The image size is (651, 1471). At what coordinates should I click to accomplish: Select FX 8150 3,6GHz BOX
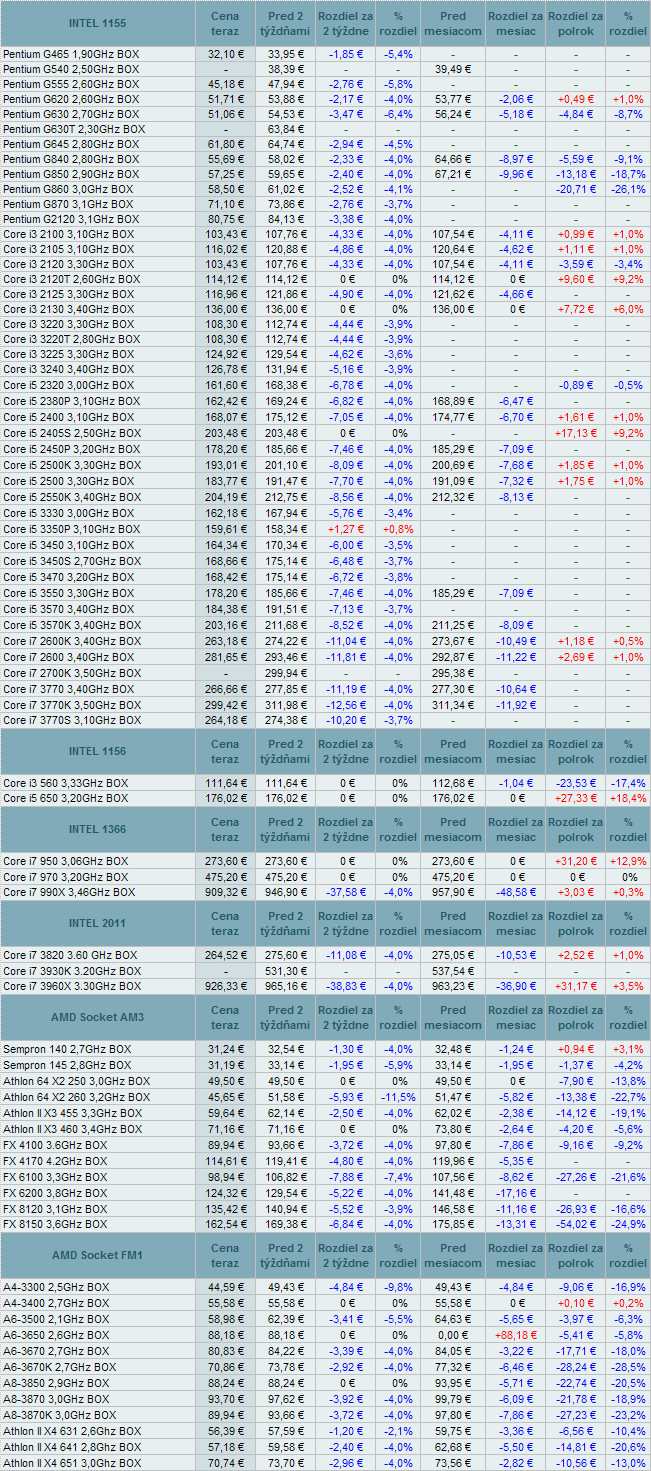click(x=56, y=1225)
